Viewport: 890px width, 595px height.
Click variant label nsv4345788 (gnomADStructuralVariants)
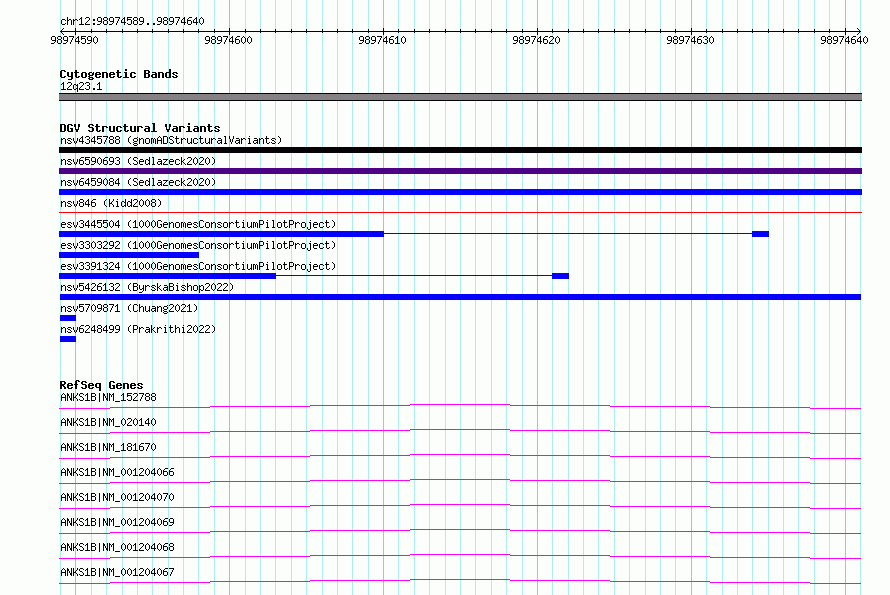(x=171, y=140)
